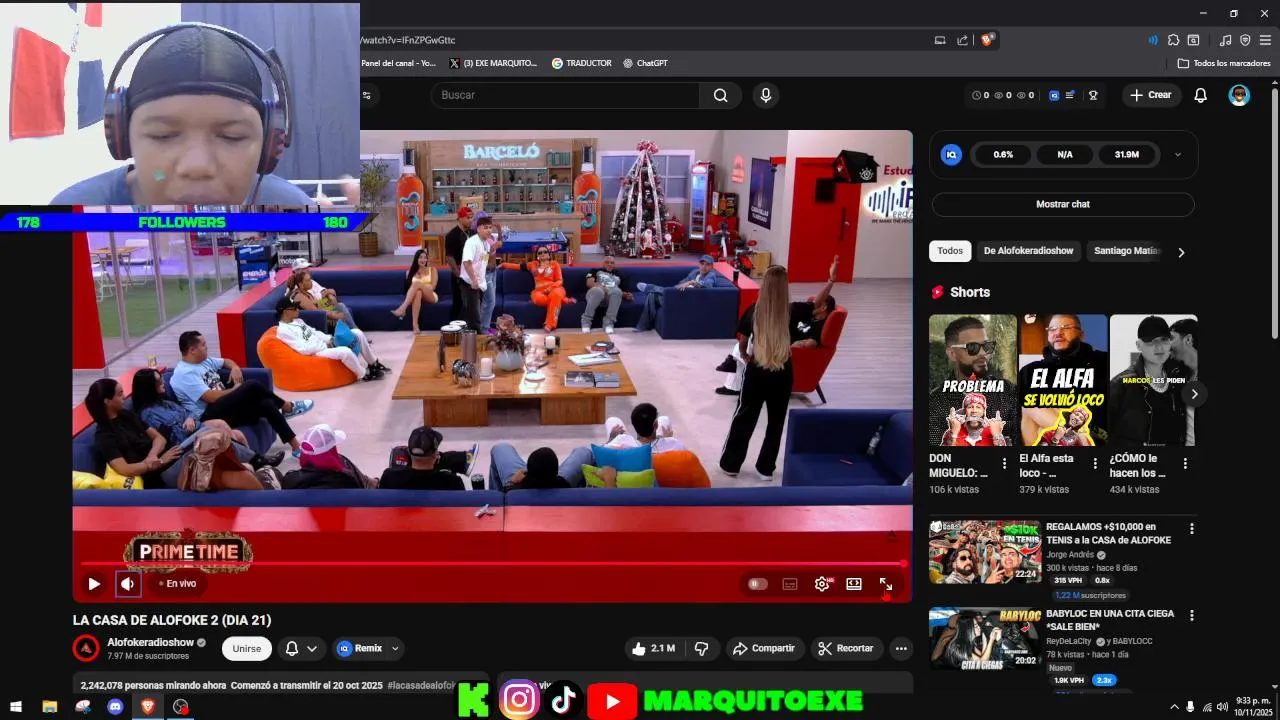Click the Recortar button

pyautogui.click(x=846, y=648)
